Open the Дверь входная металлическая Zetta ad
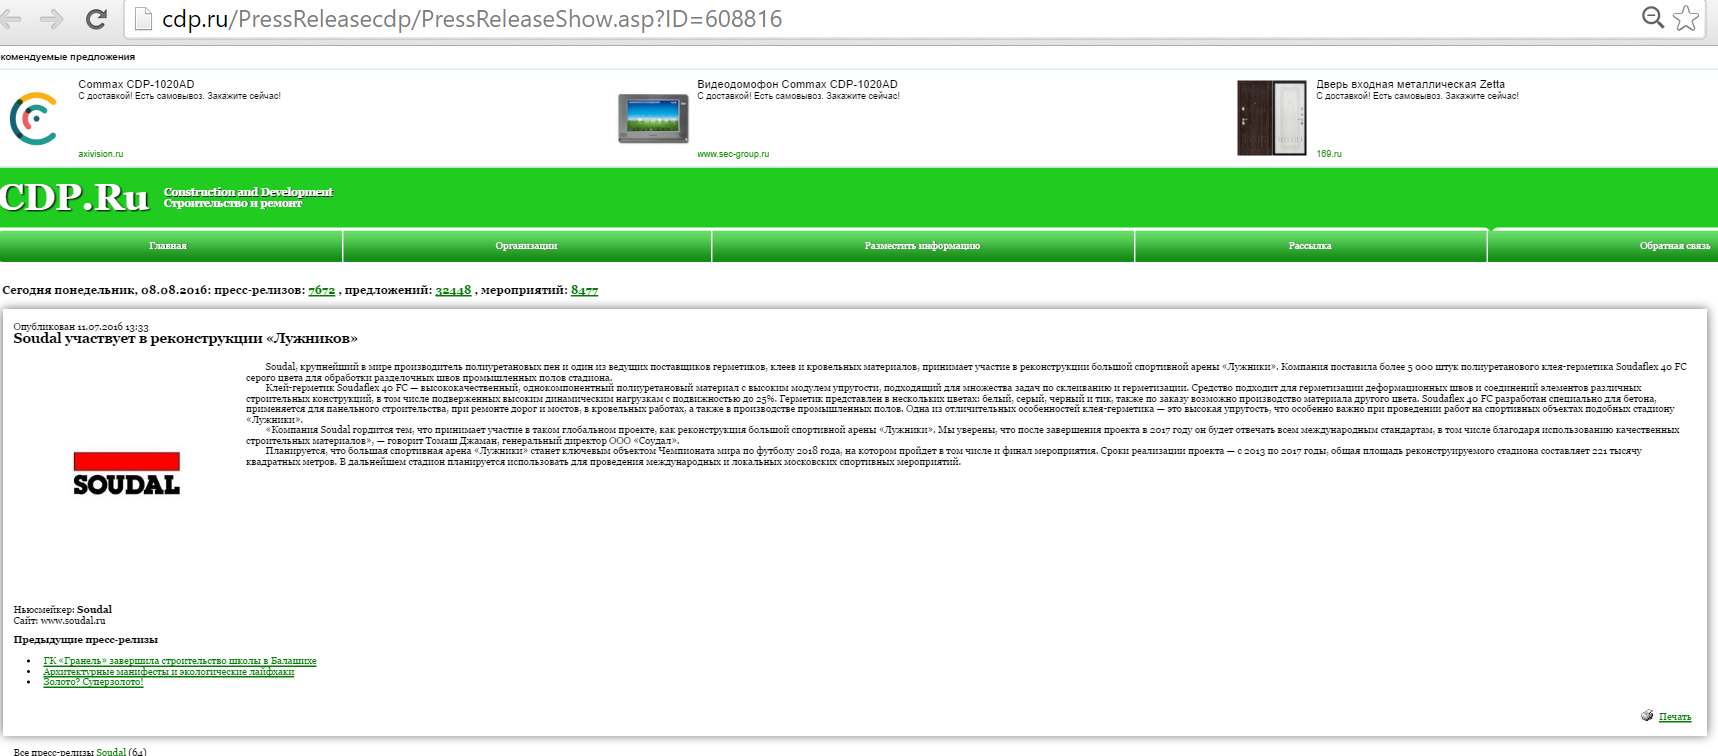The image size is (1718, 756). click(1410, 85)
